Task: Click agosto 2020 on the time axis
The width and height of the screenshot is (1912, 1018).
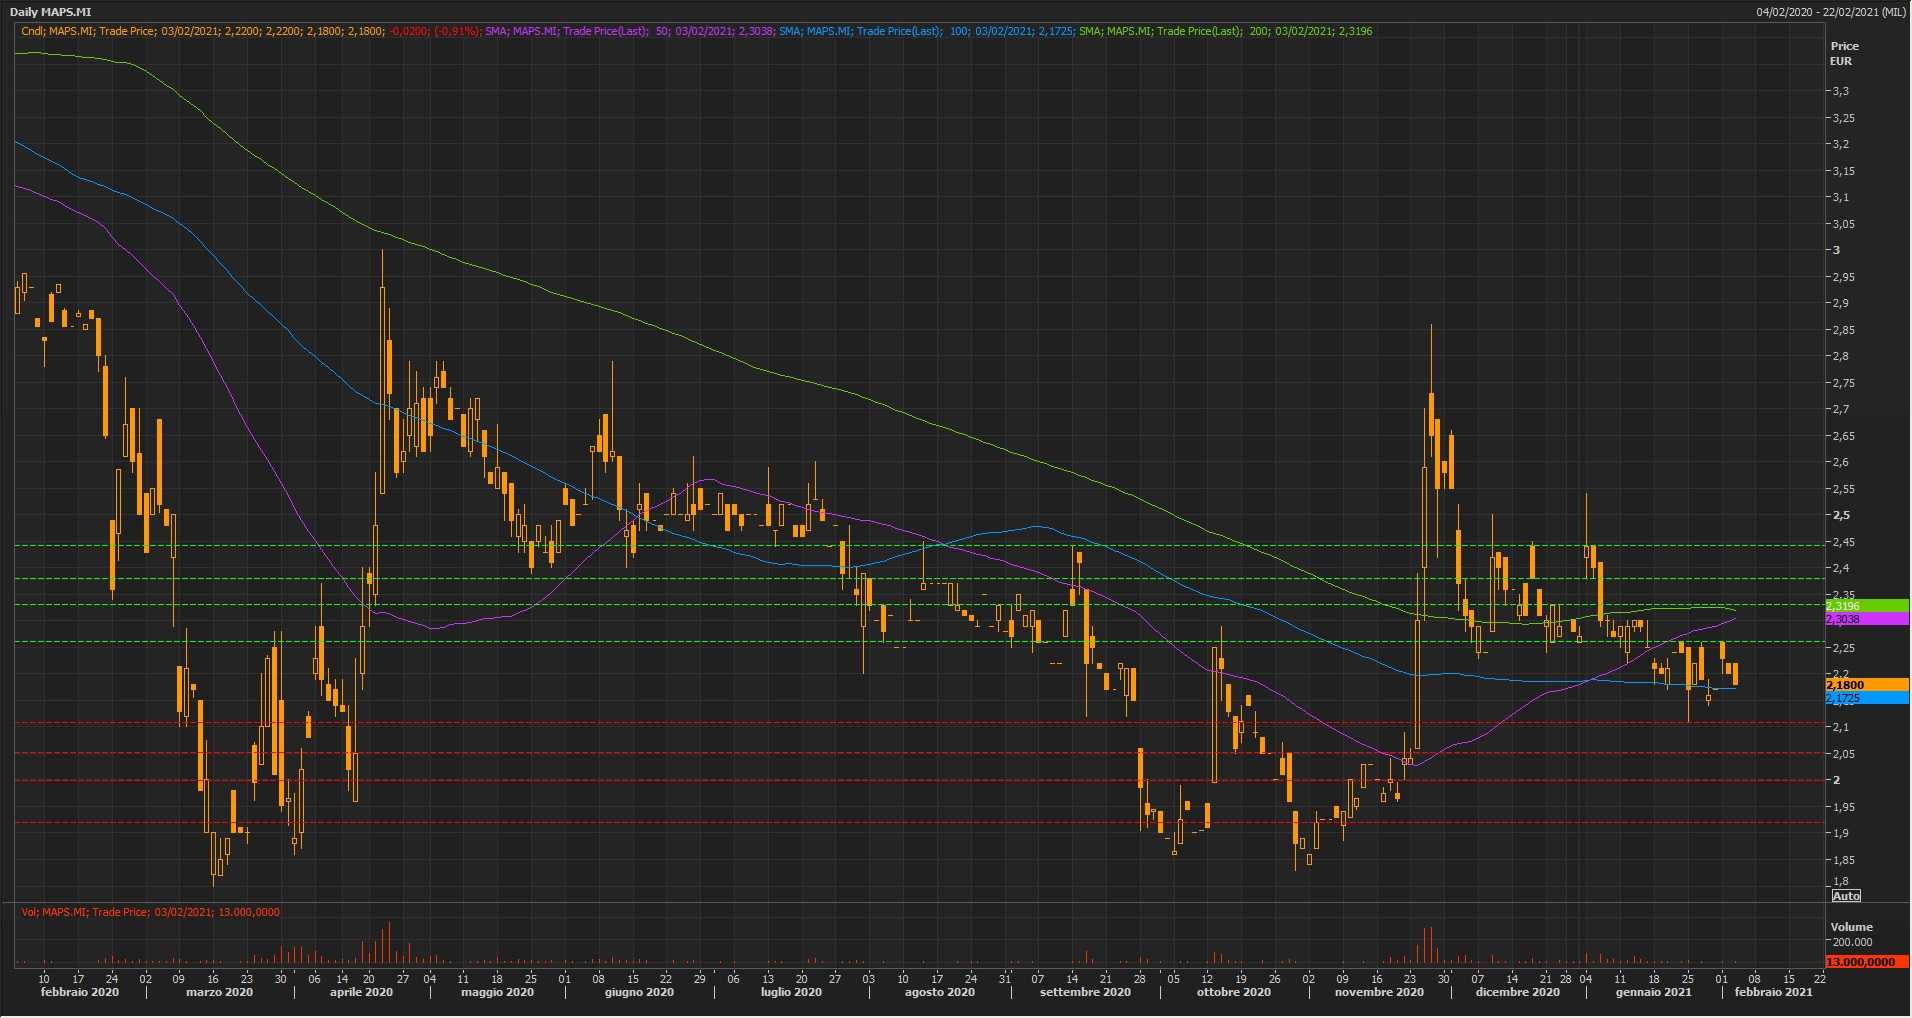Action: point(939,993)
